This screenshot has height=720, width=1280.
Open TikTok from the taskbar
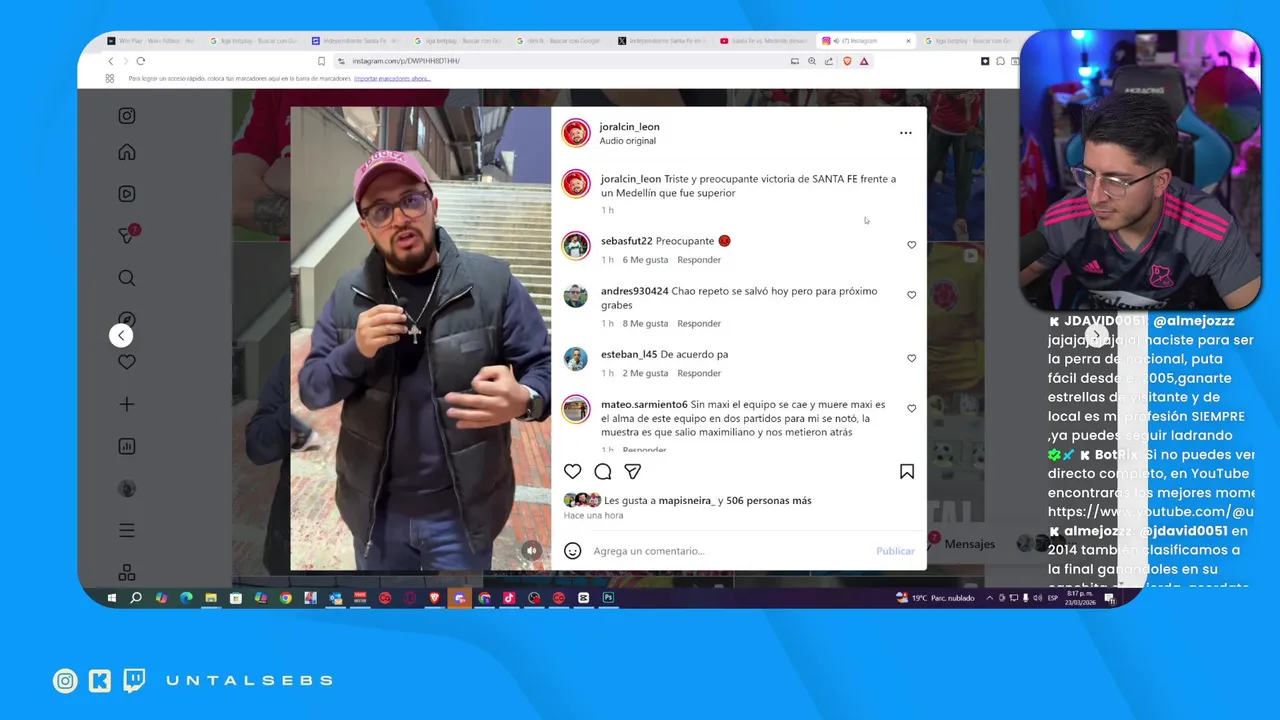(x=509, y=598)
